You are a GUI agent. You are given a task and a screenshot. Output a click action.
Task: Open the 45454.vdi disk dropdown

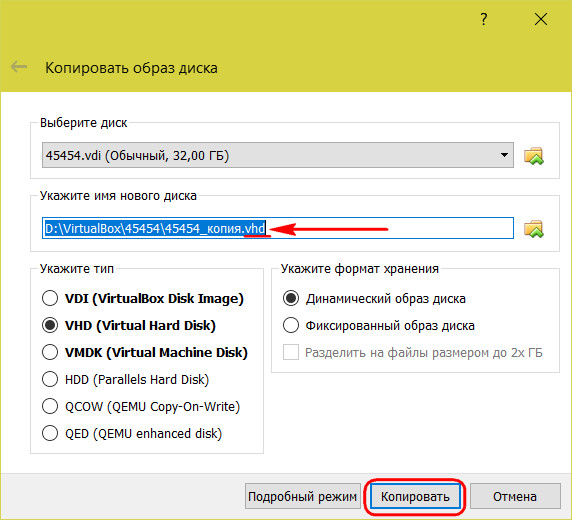278,155
